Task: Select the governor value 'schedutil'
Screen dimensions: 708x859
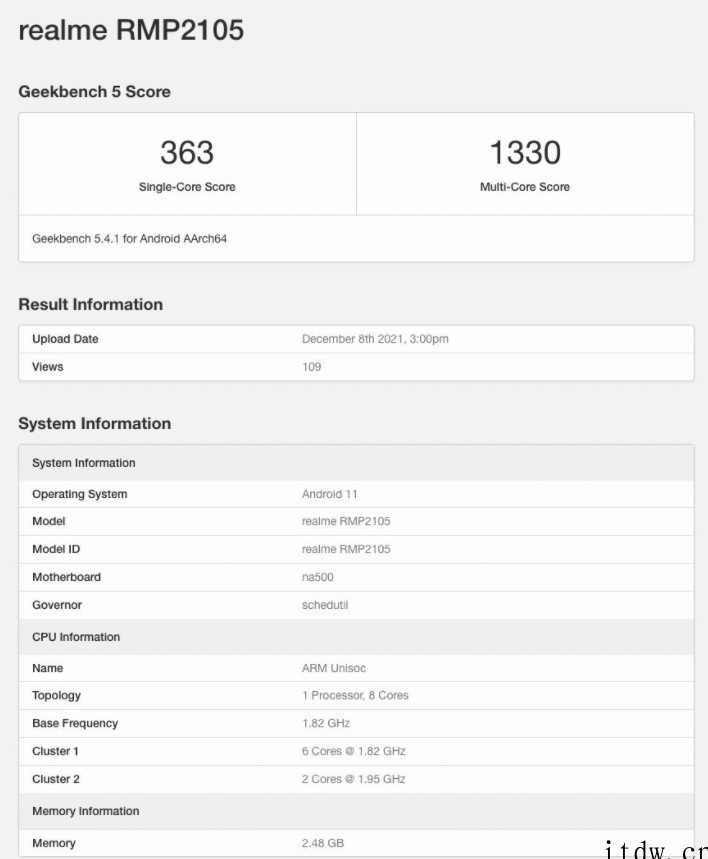Action: tap(325, 605)
